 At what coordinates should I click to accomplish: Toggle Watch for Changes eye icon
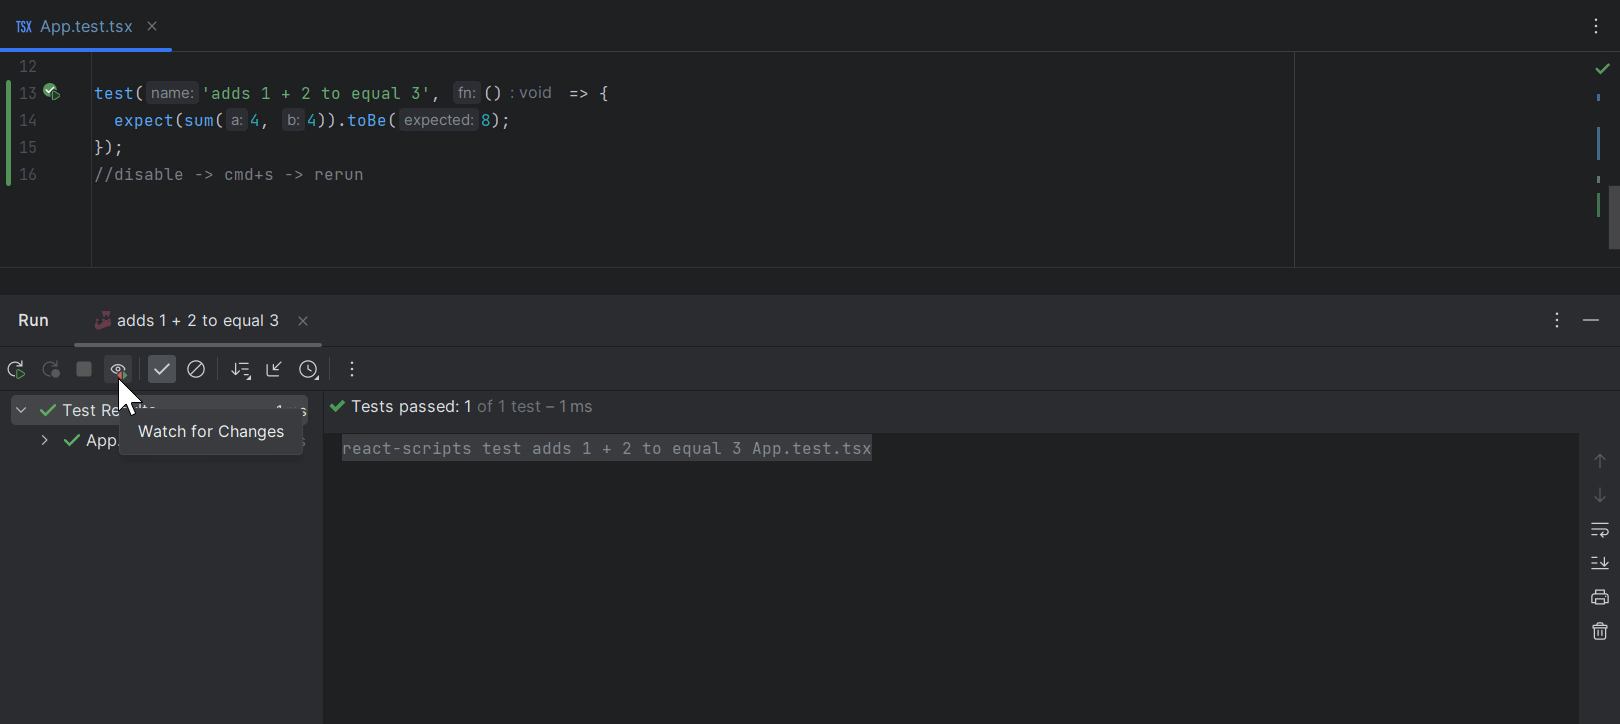[x=118, y=370]
